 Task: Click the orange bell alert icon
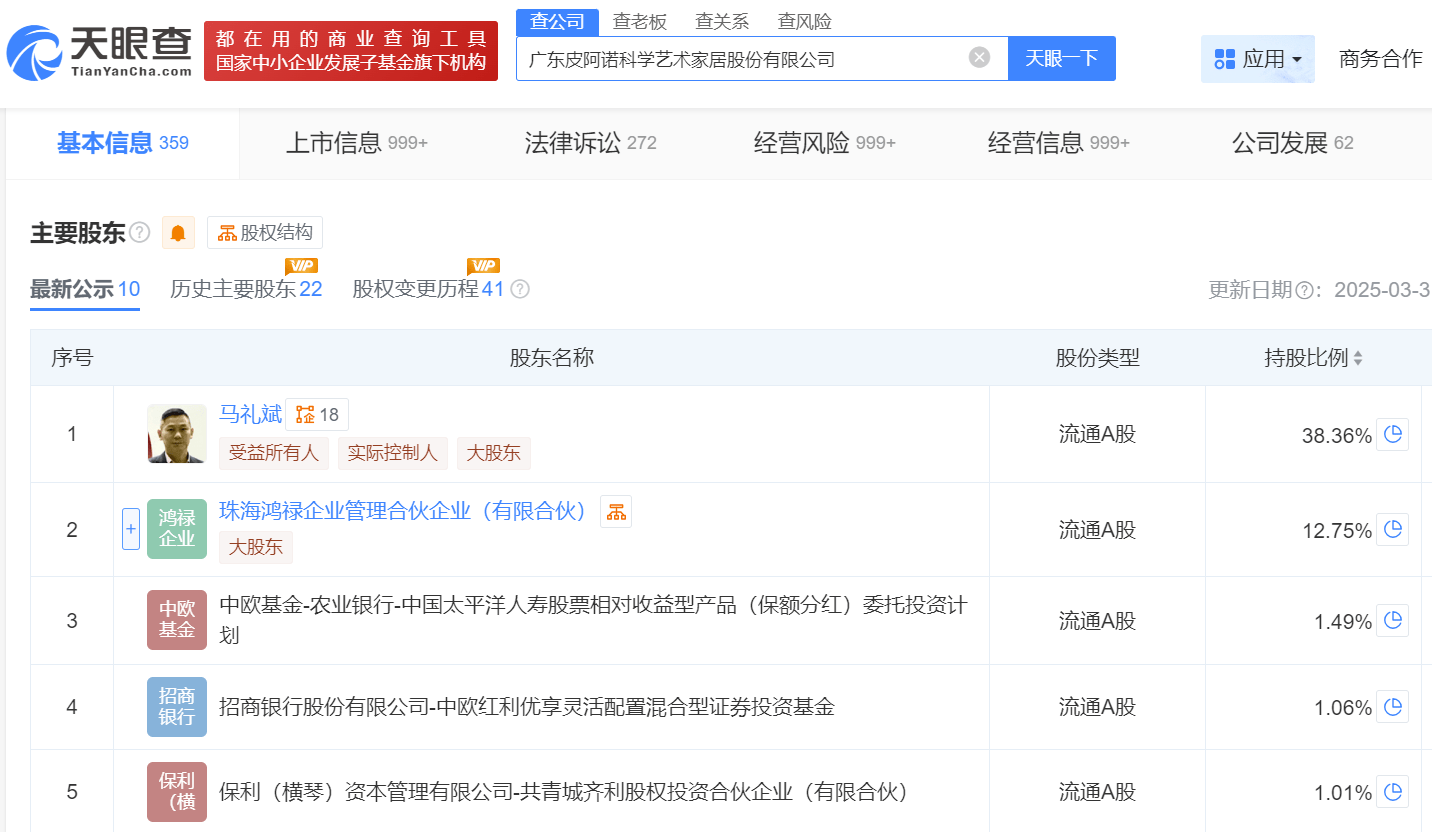[178, 233]
